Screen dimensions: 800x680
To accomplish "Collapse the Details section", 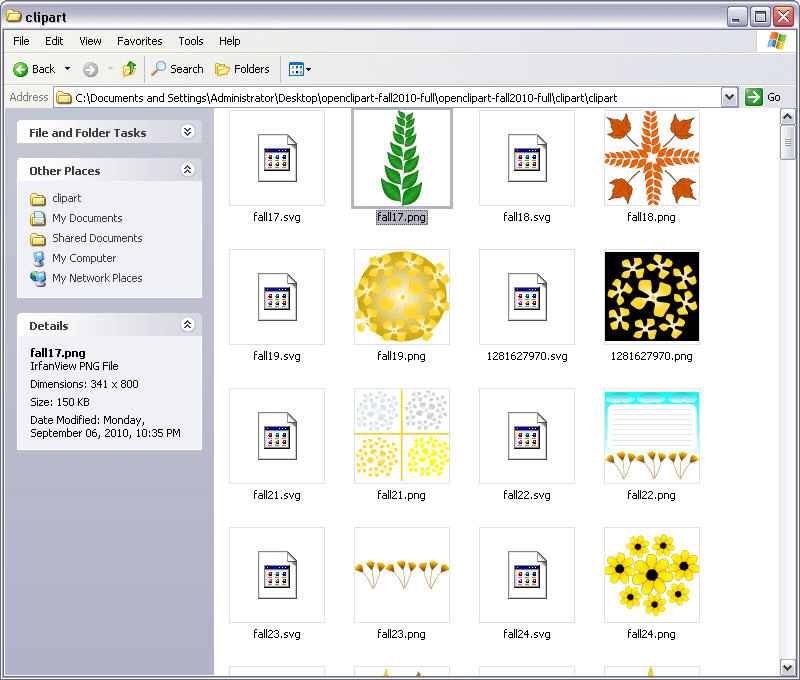I will pyautogui.click(x=187, y=325).
